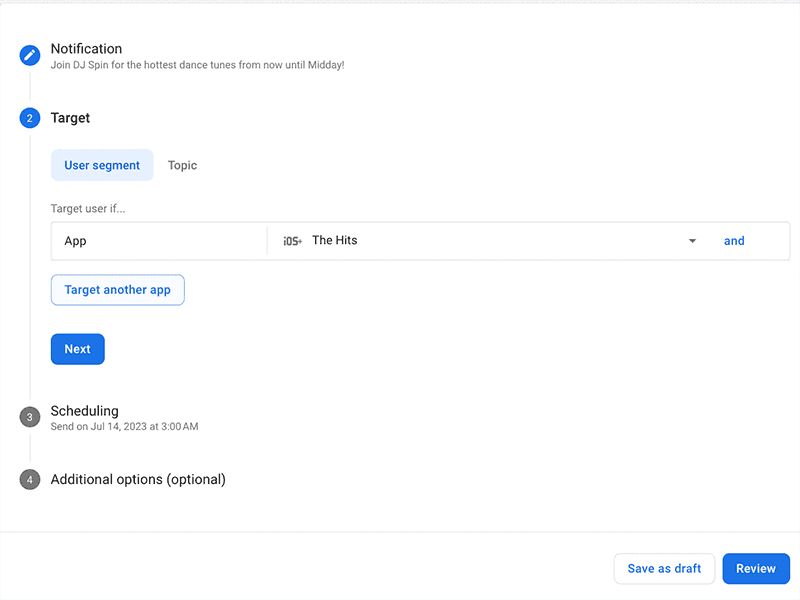Expand the Scheduling section

[x=84, y=411]
